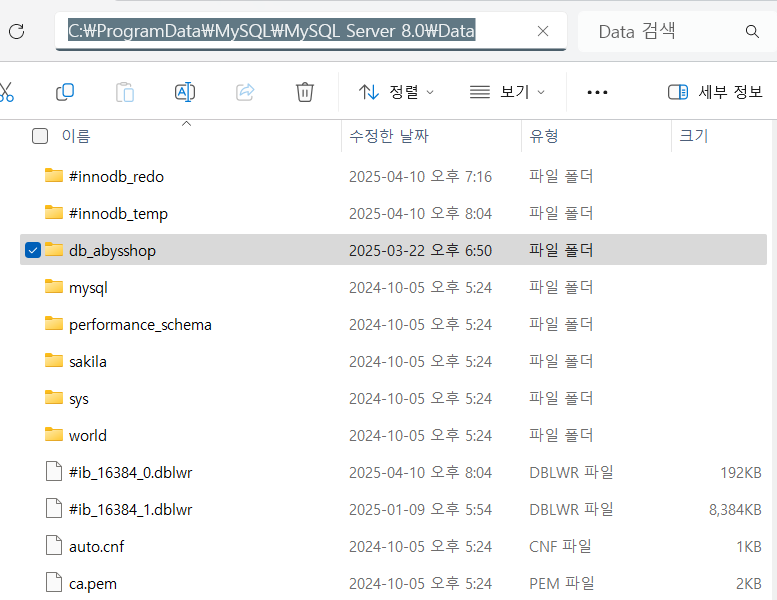Viewport: 777px width, 600px height.
Task: Clear the address bar with the X
Action: point(543,31)
